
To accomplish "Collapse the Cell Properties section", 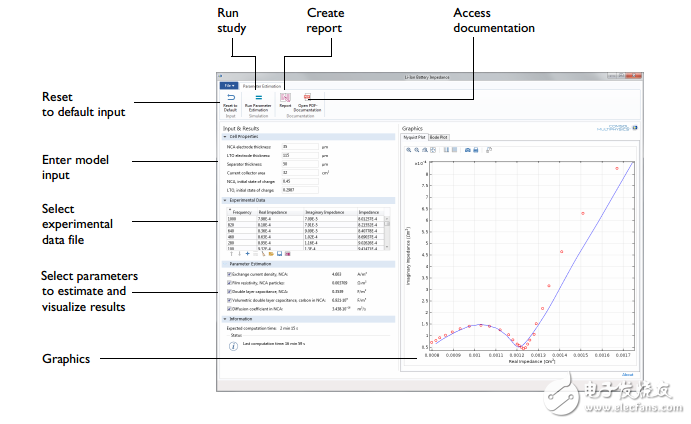I will [224, 136].
